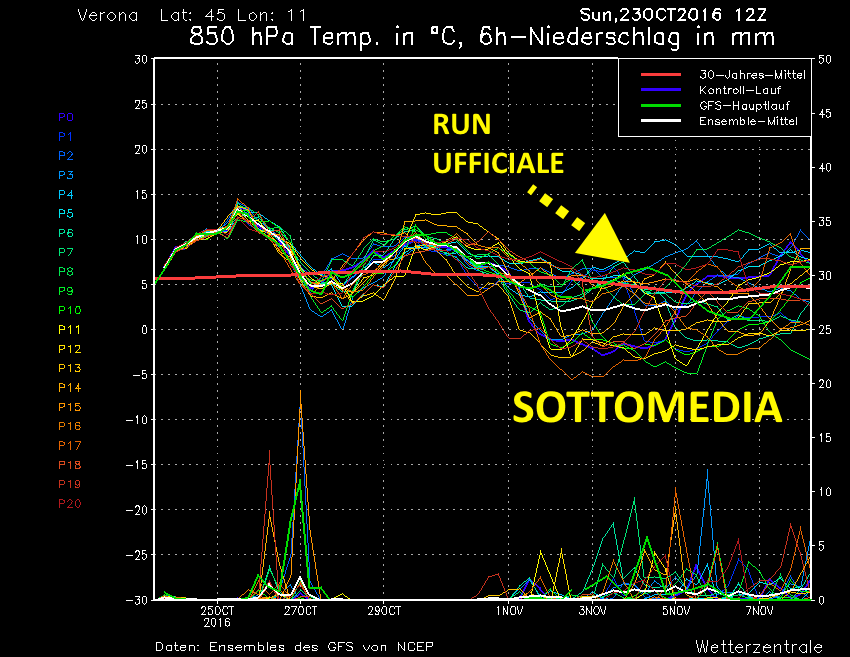Image resolution: width=850 pixels, height=657 pixels.
Task: Click the P10 ensemble member label
Action: coord(69,310)
